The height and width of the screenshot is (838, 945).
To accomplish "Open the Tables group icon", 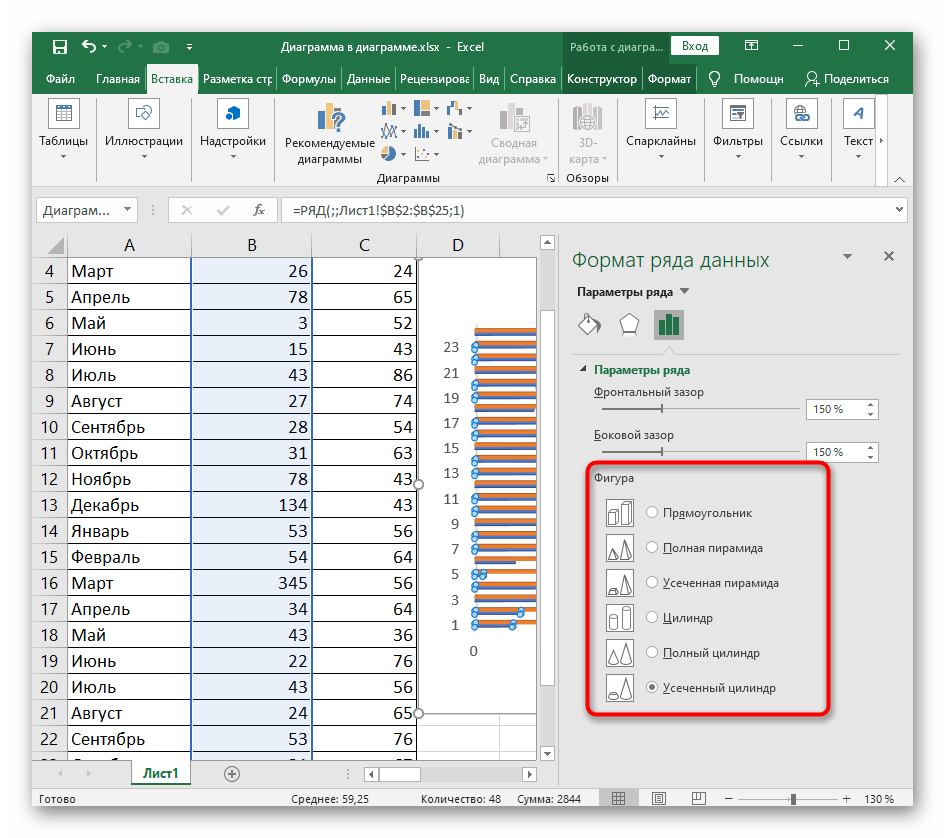I will [63, 114].
